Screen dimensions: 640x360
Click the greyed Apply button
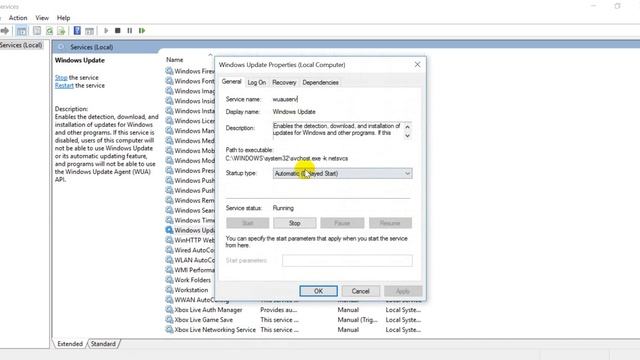(x=402, y=291)
